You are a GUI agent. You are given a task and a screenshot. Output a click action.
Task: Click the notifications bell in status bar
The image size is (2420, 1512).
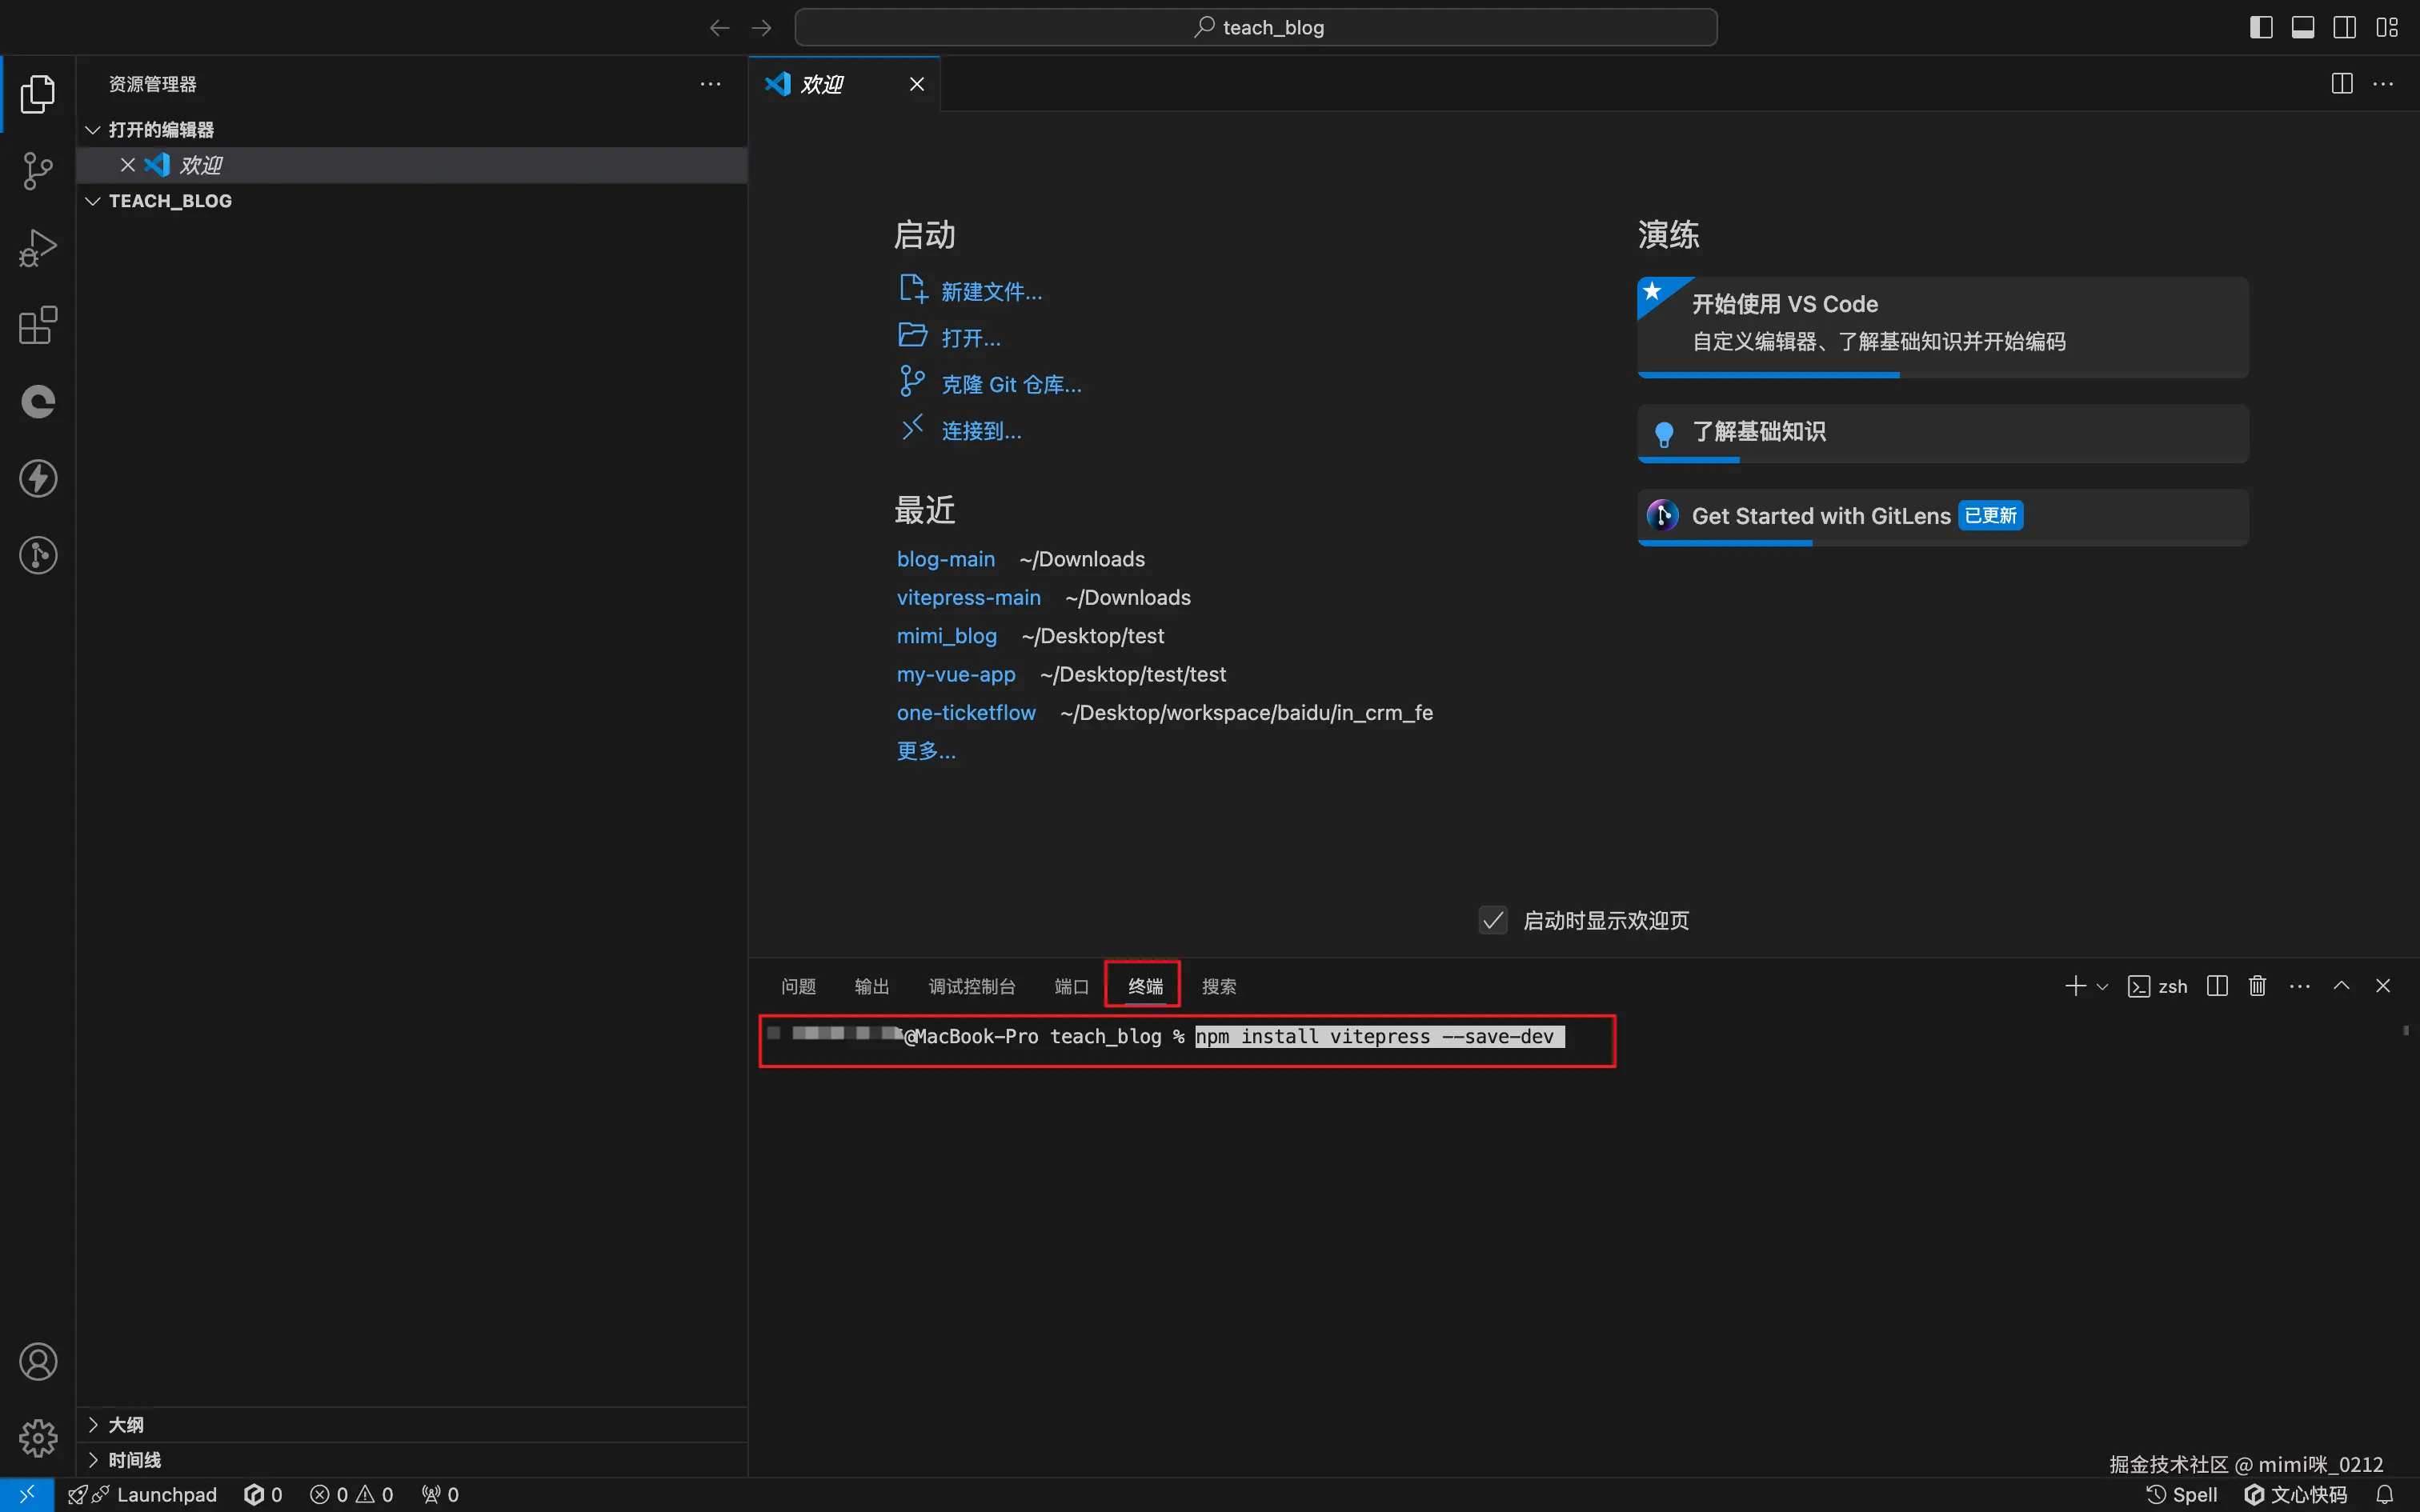(2384, 1494)
